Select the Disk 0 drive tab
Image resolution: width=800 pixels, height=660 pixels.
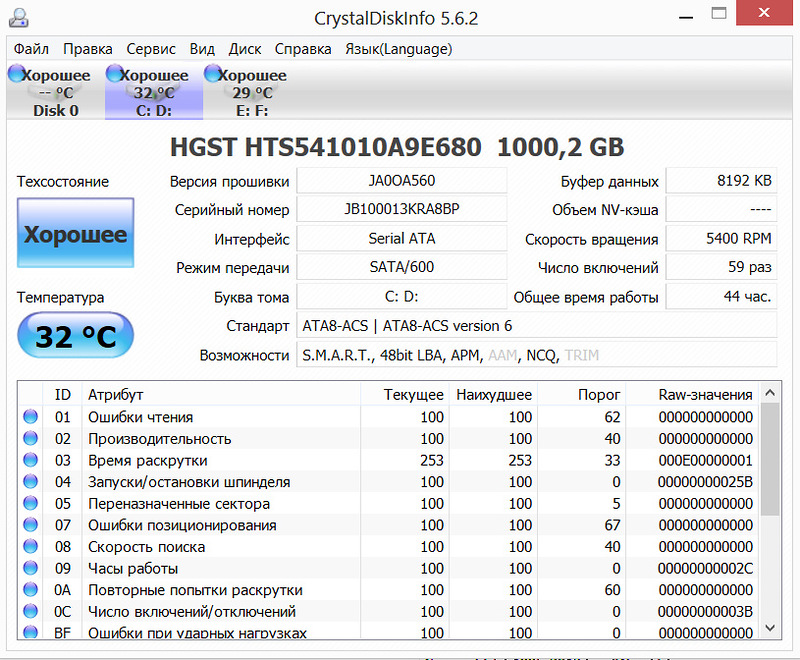click(56, 91)
